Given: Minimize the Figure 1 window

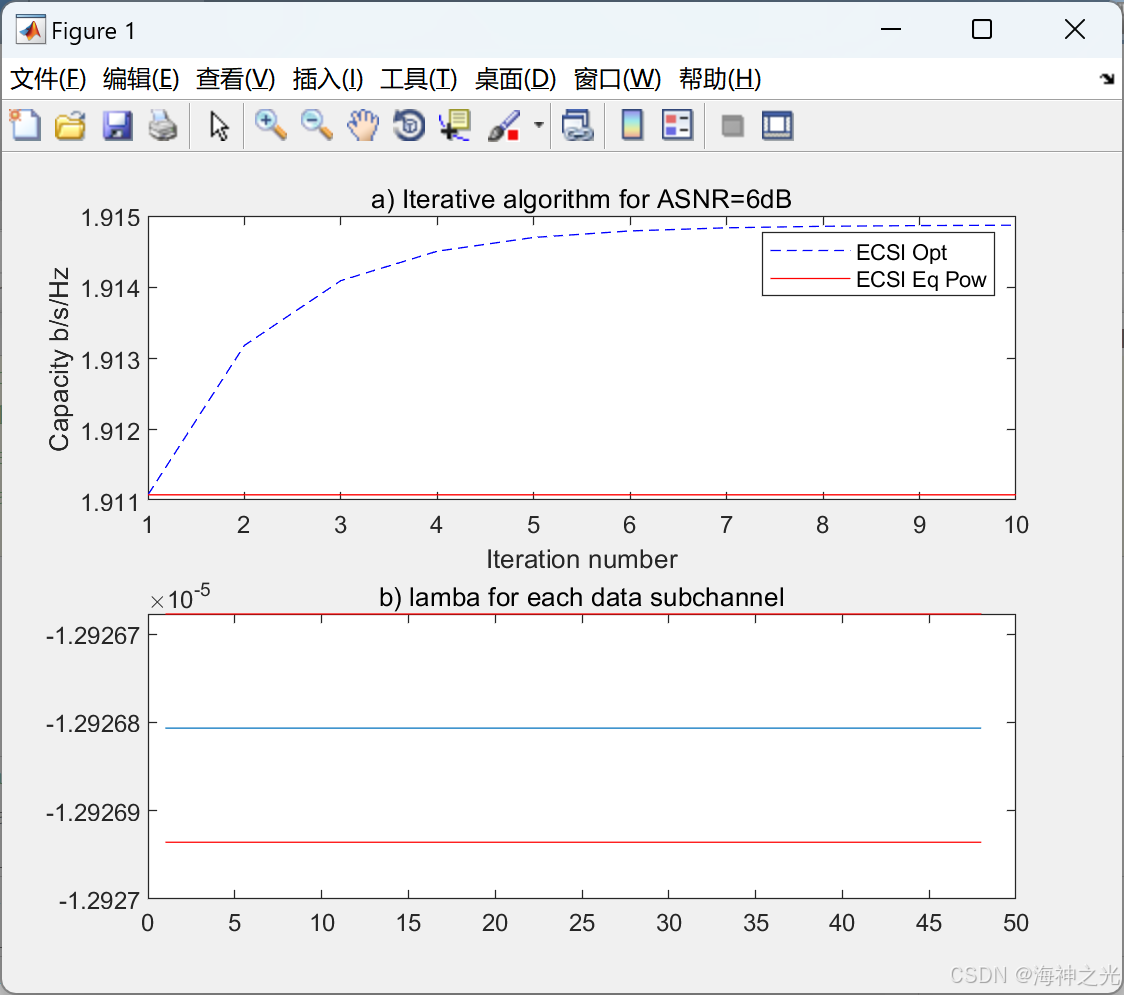Looking at the screenshot, I should [x=890, y=29].
